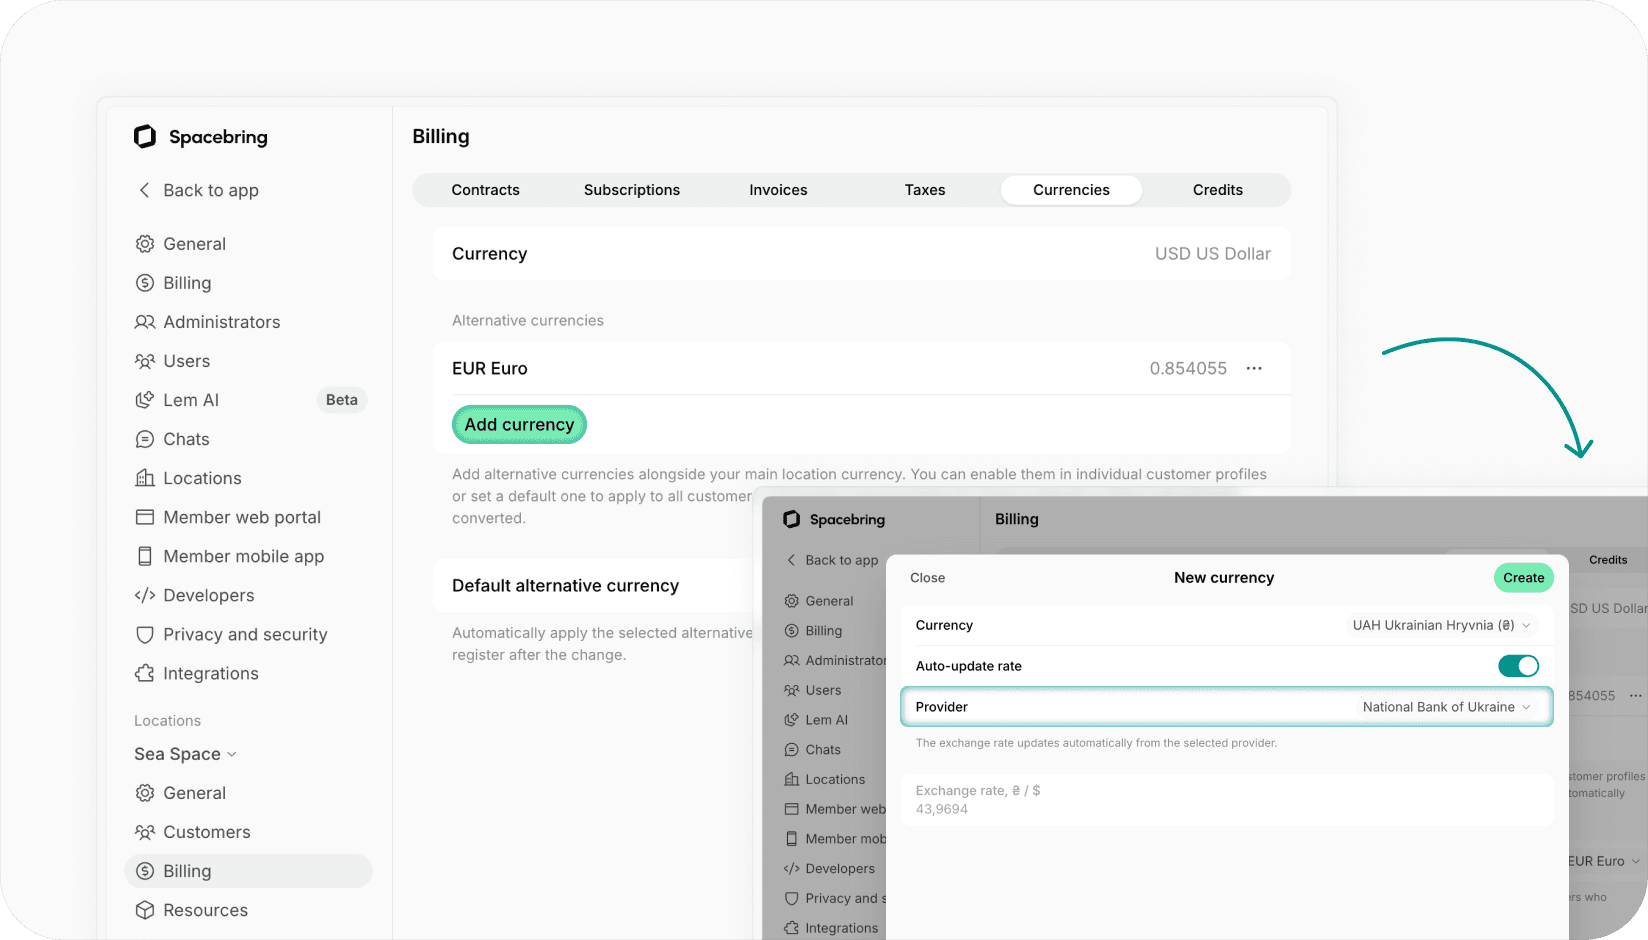
Task: Click Create in New currency dialog
Action: (1524, 578)
